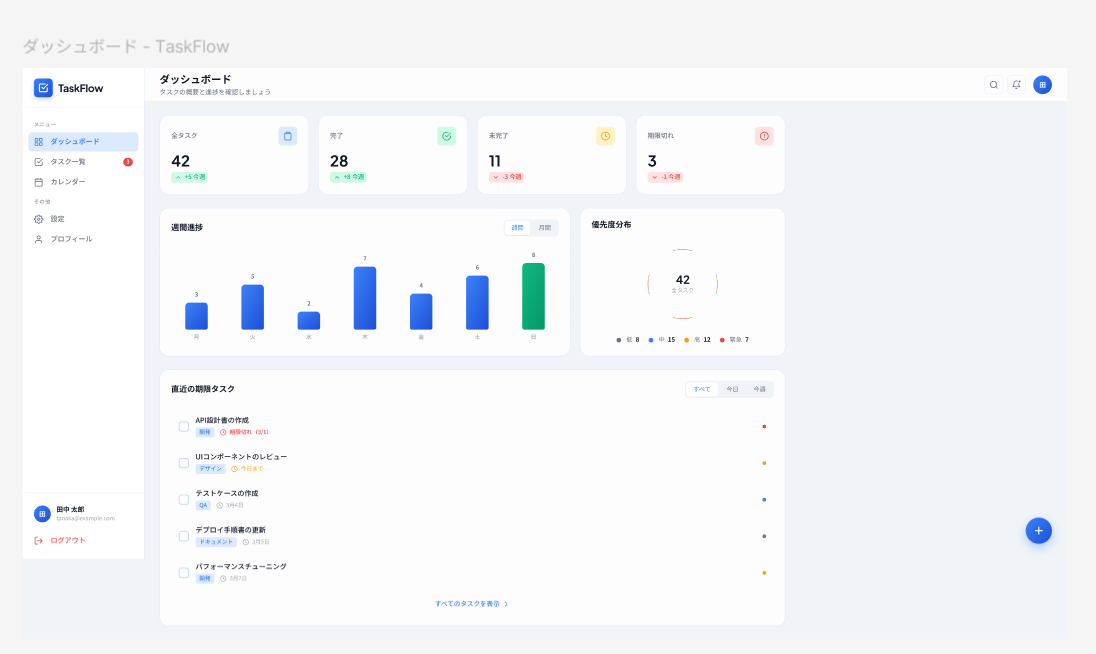Check the API設計書の作成 task checkbox

(184, 426)
